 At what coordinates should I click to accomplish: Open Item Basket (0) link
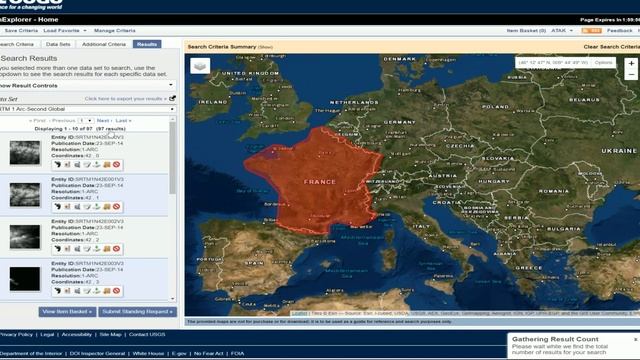coord(526,31)
